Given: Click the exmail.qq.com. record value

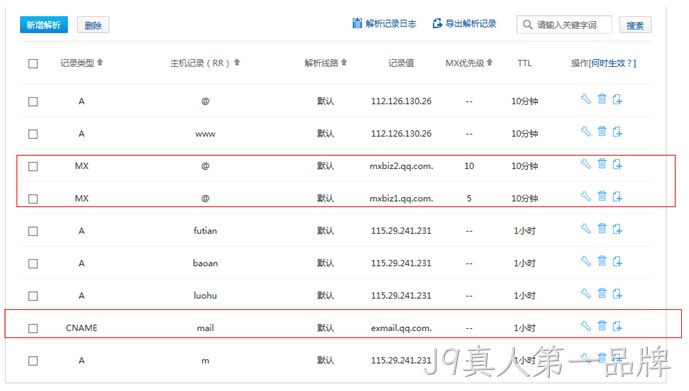Looking at the screenshot, I should 401,328.
